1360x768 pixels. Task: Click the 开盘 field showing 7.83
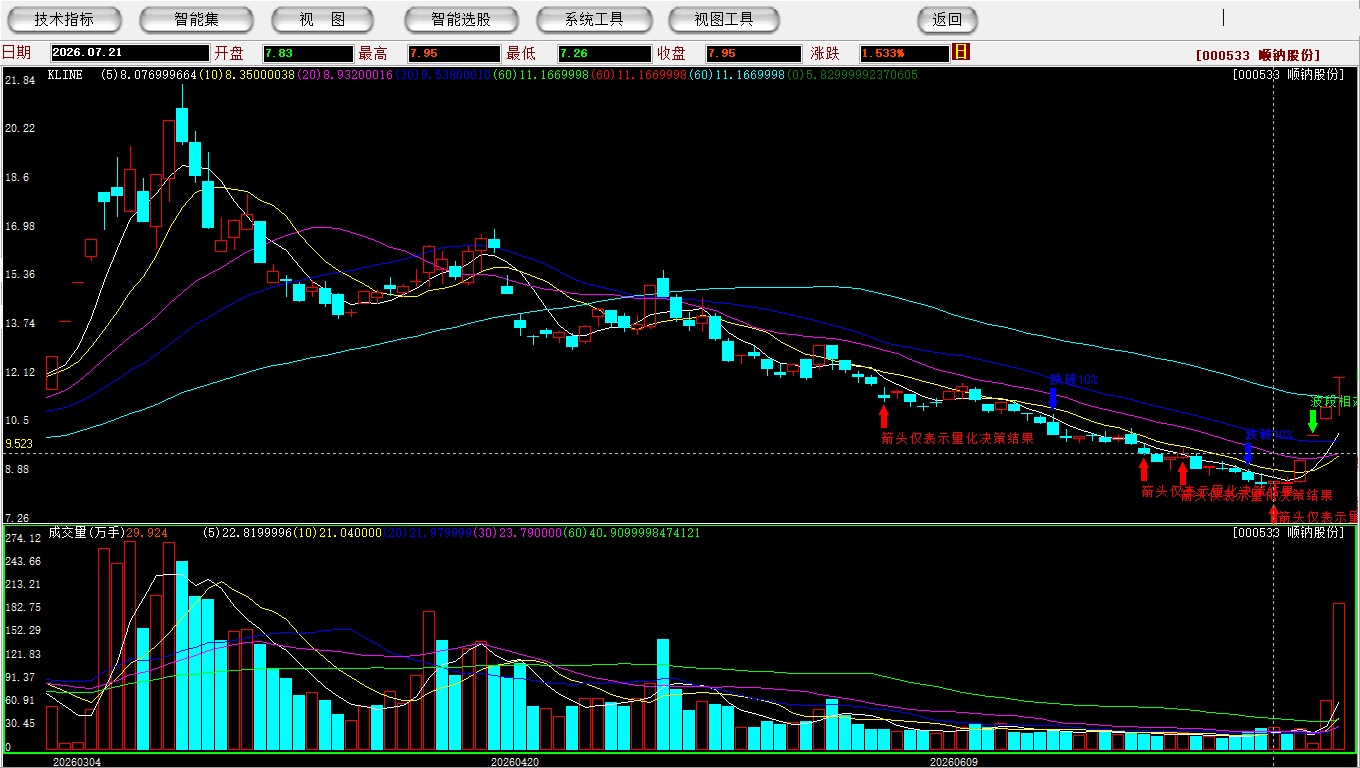tap(308, 53)
